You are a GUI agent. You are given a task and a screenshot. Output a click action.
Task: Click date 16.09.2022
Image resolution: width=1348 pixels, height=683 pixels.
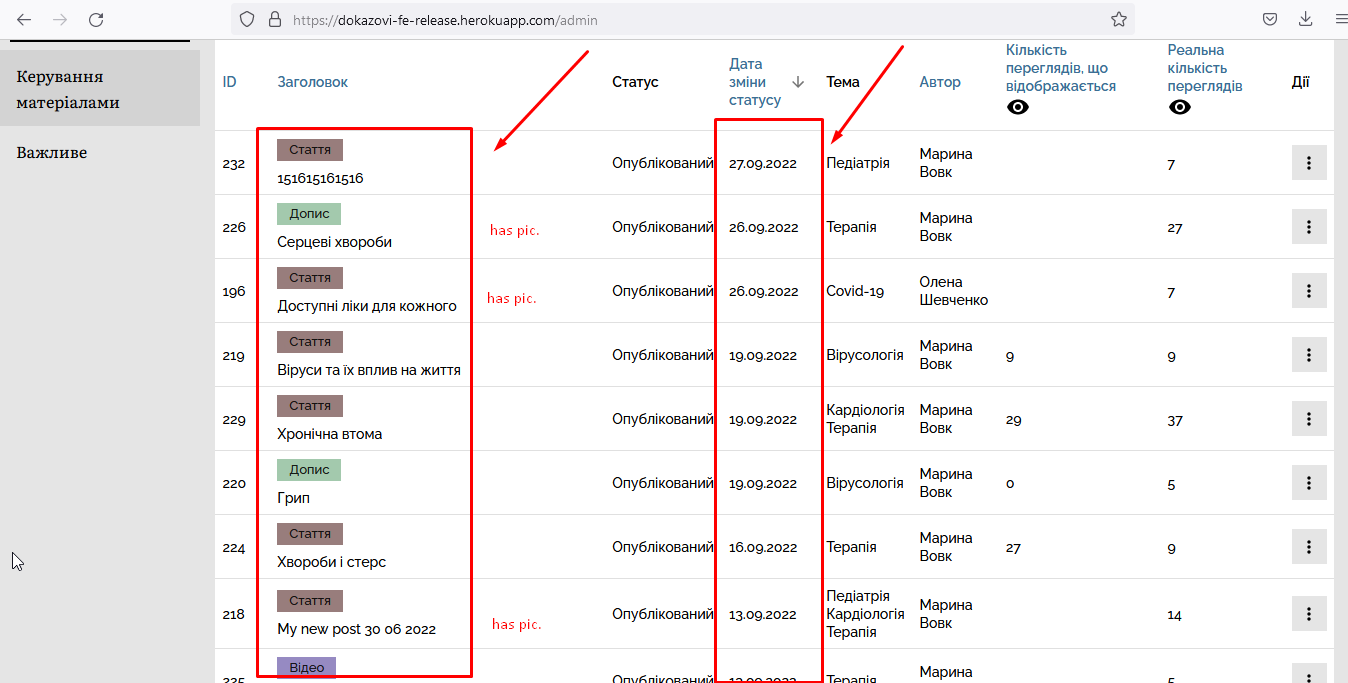[x=763, y=547]
